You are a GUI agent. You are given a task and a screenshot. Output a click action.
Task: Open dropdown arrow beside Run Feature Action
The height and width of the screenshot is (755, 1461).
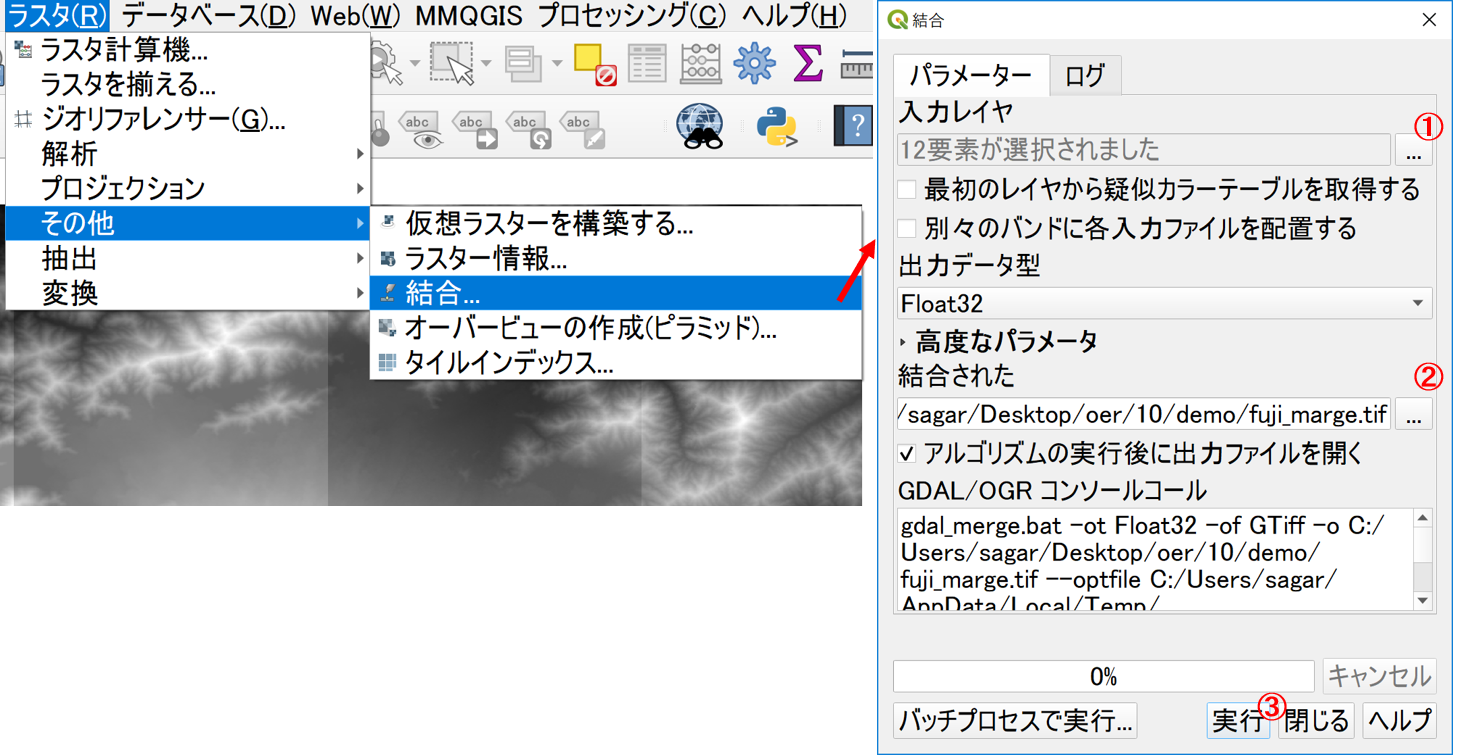click(413, 64)
